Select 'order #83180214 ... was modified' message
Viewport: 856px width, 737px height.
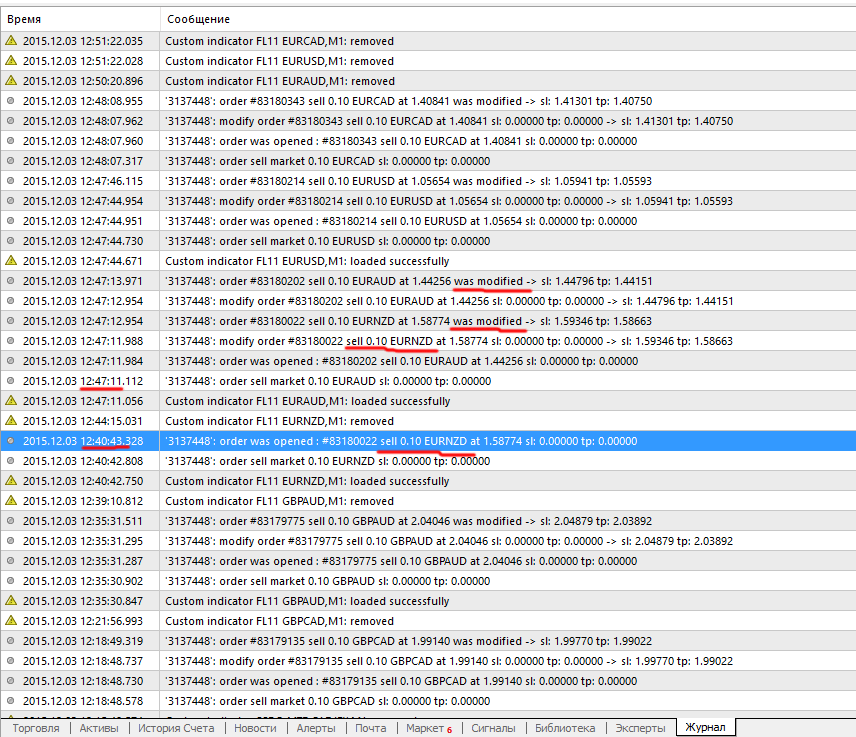pos(408,181)
